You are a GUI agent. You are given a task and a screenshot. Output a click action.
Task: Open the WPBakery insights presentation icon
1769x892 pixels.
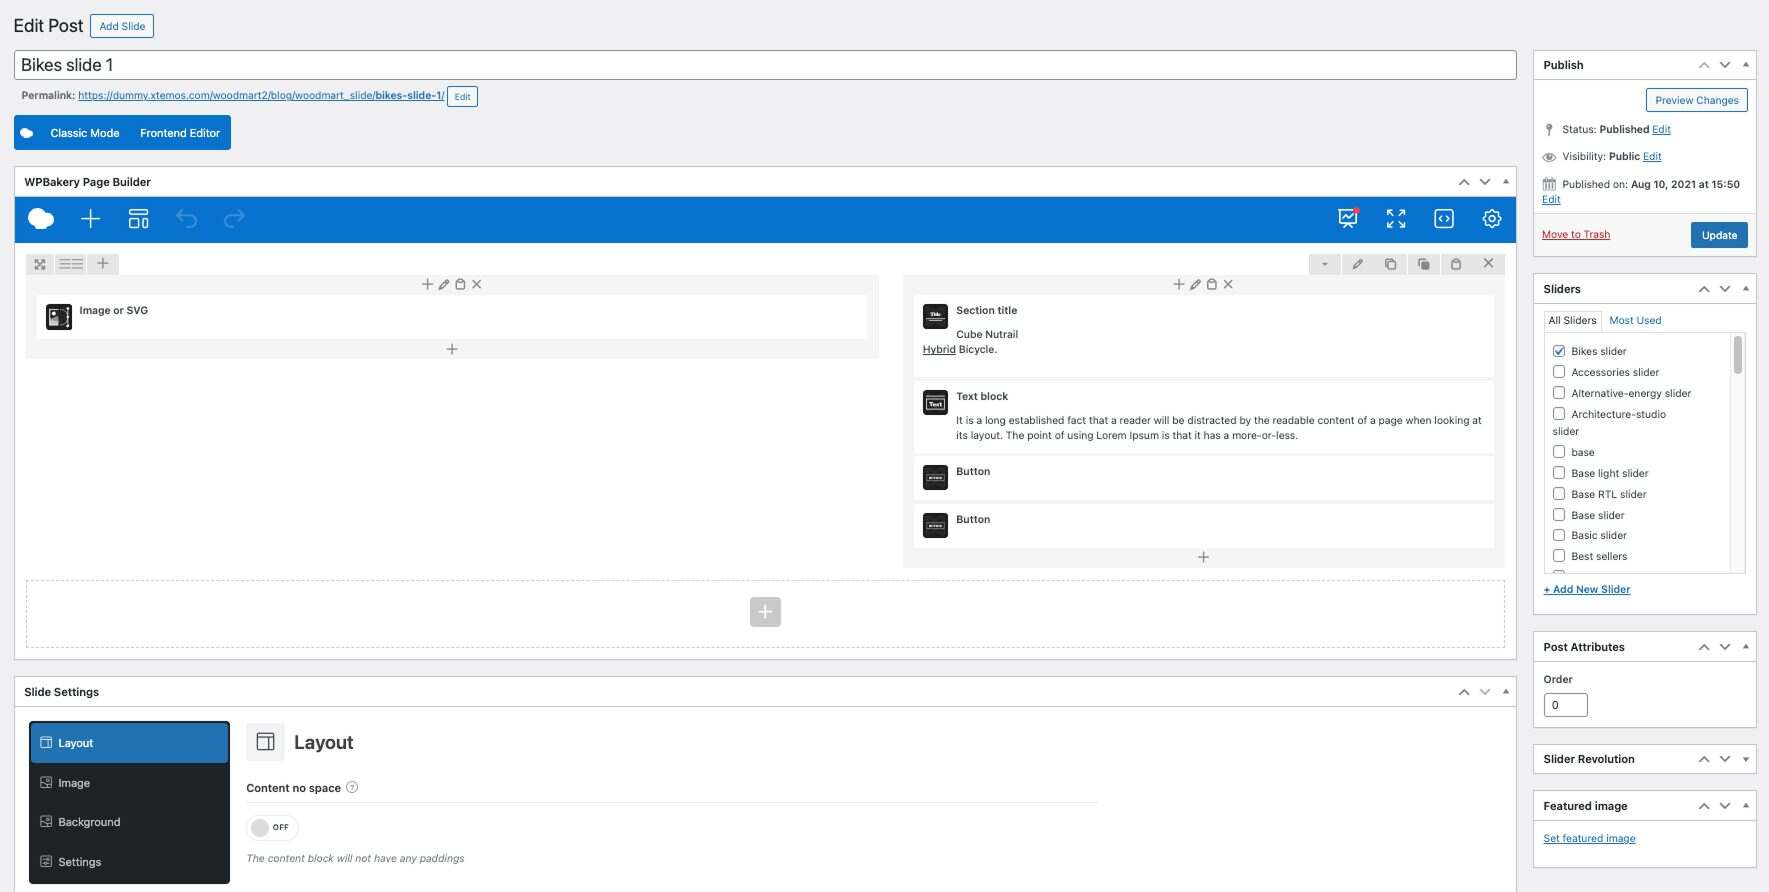1348,219
